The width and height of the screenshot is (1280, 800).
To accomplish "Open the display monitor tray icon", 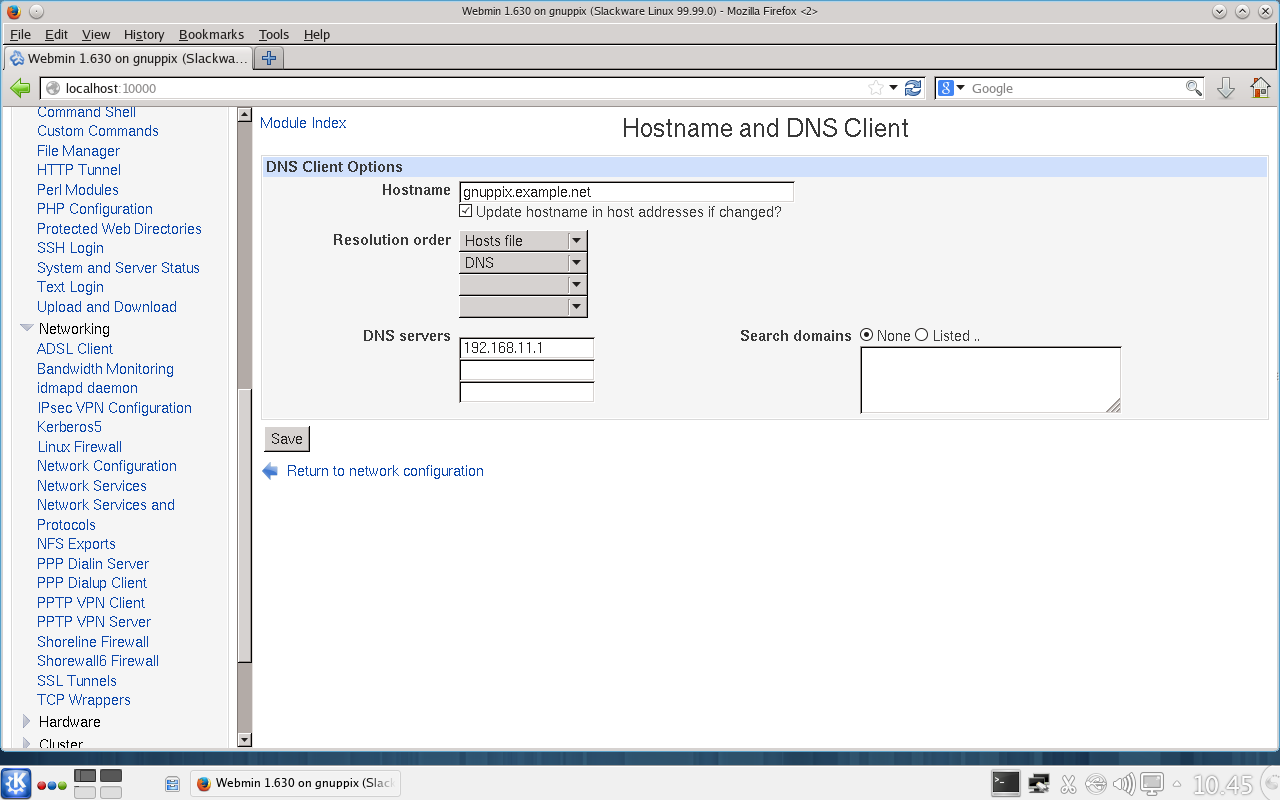I will 1152,784.
